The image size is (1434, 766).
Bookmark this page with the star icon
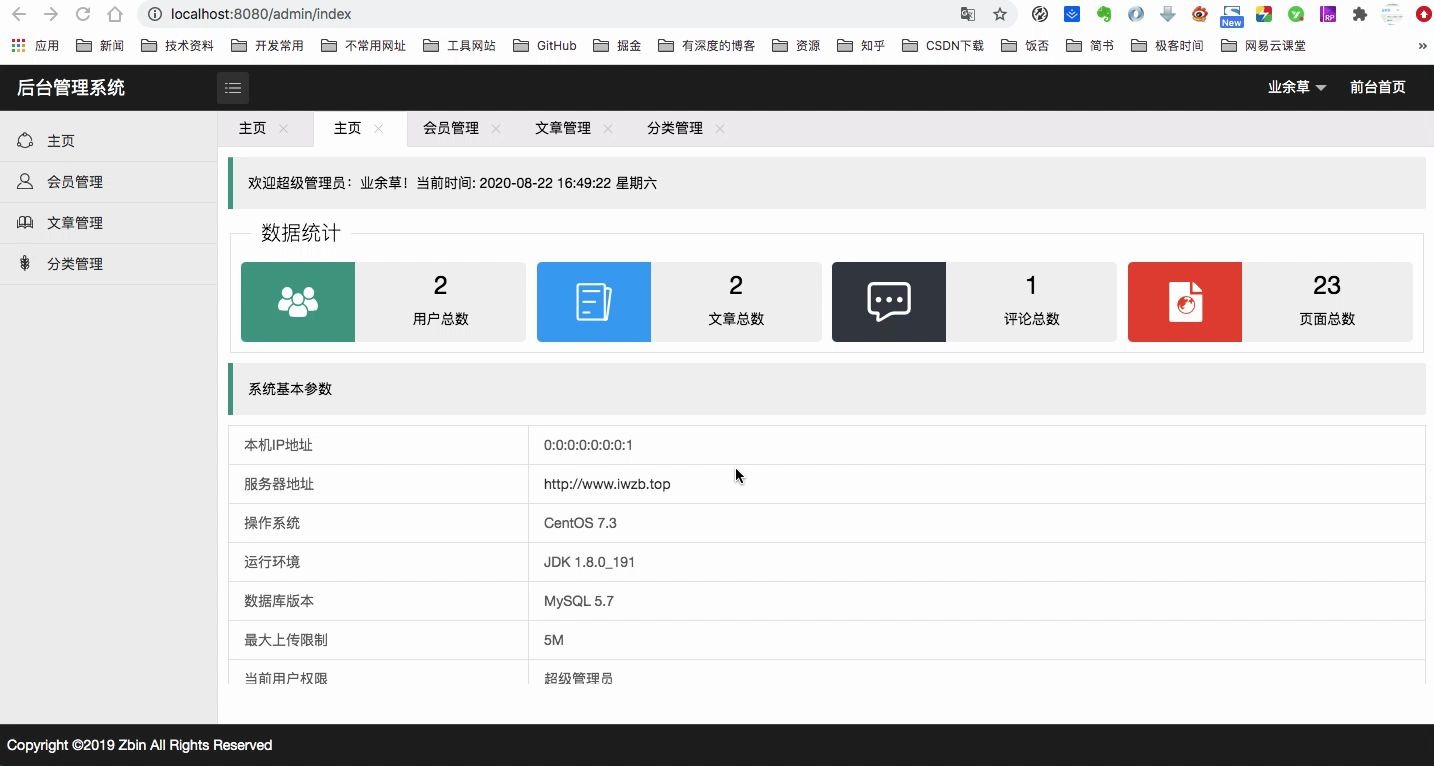click(999, 14)
